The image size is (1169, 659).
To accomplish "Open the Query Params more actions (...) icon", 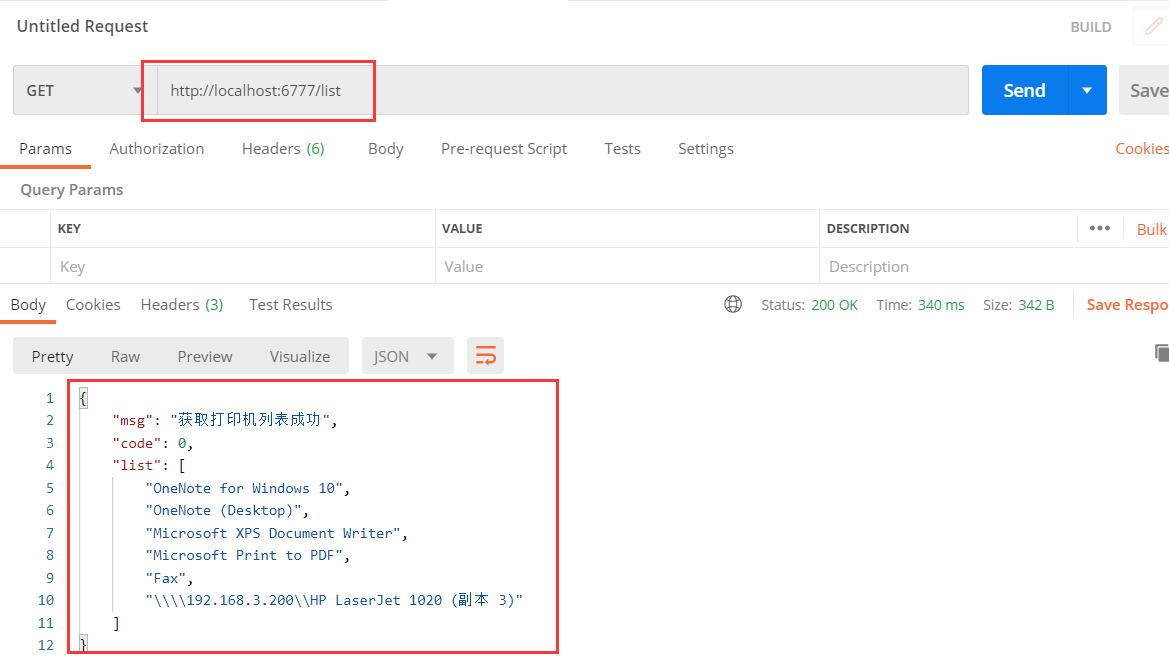I will pyautogui.click(x=1099, y=228).
